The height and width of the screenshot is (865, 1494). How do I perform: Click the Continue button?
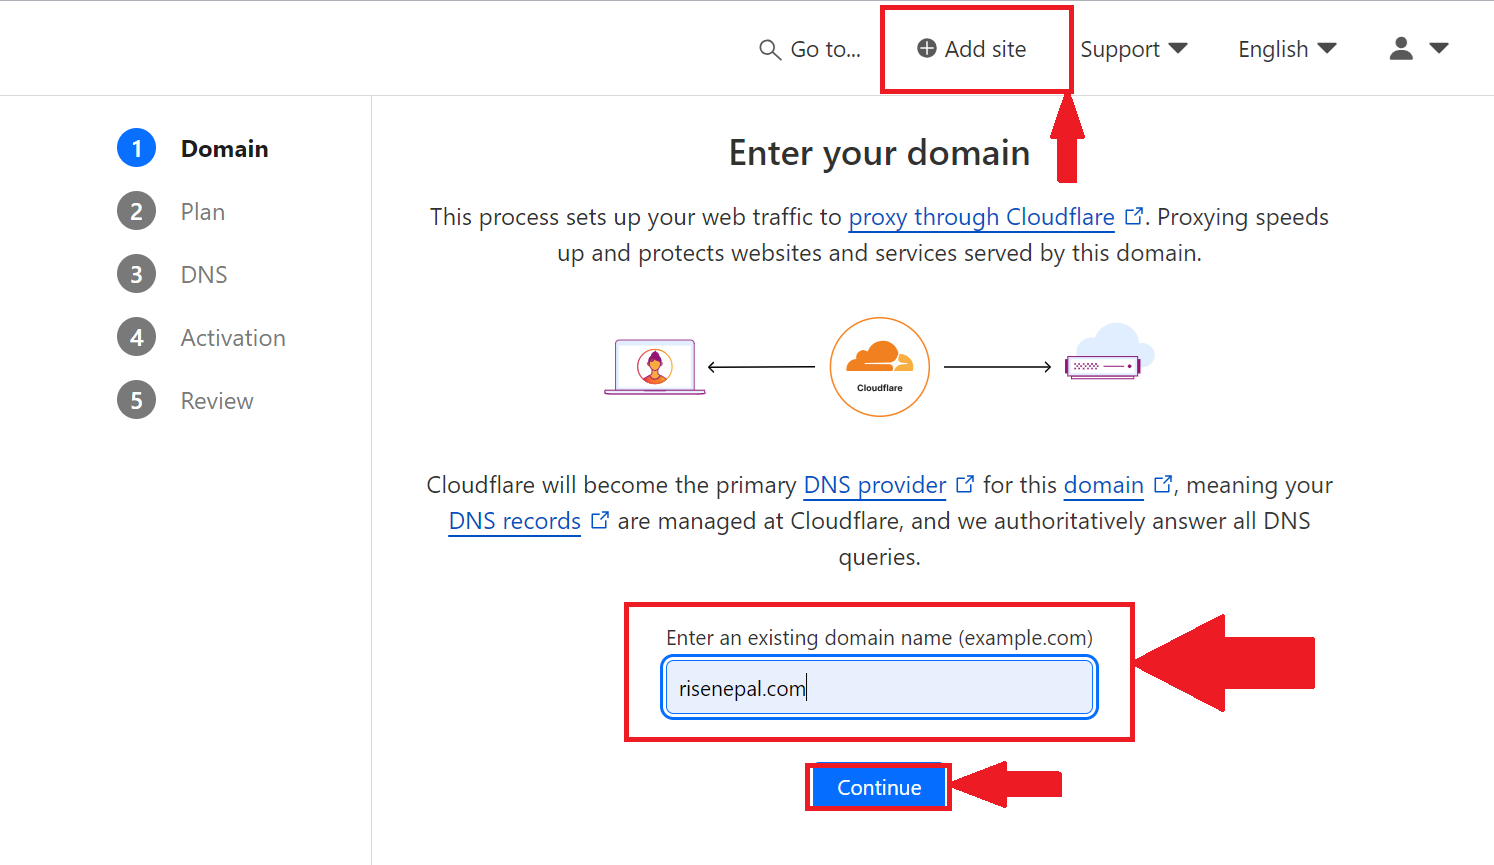(x=878, y=787)
